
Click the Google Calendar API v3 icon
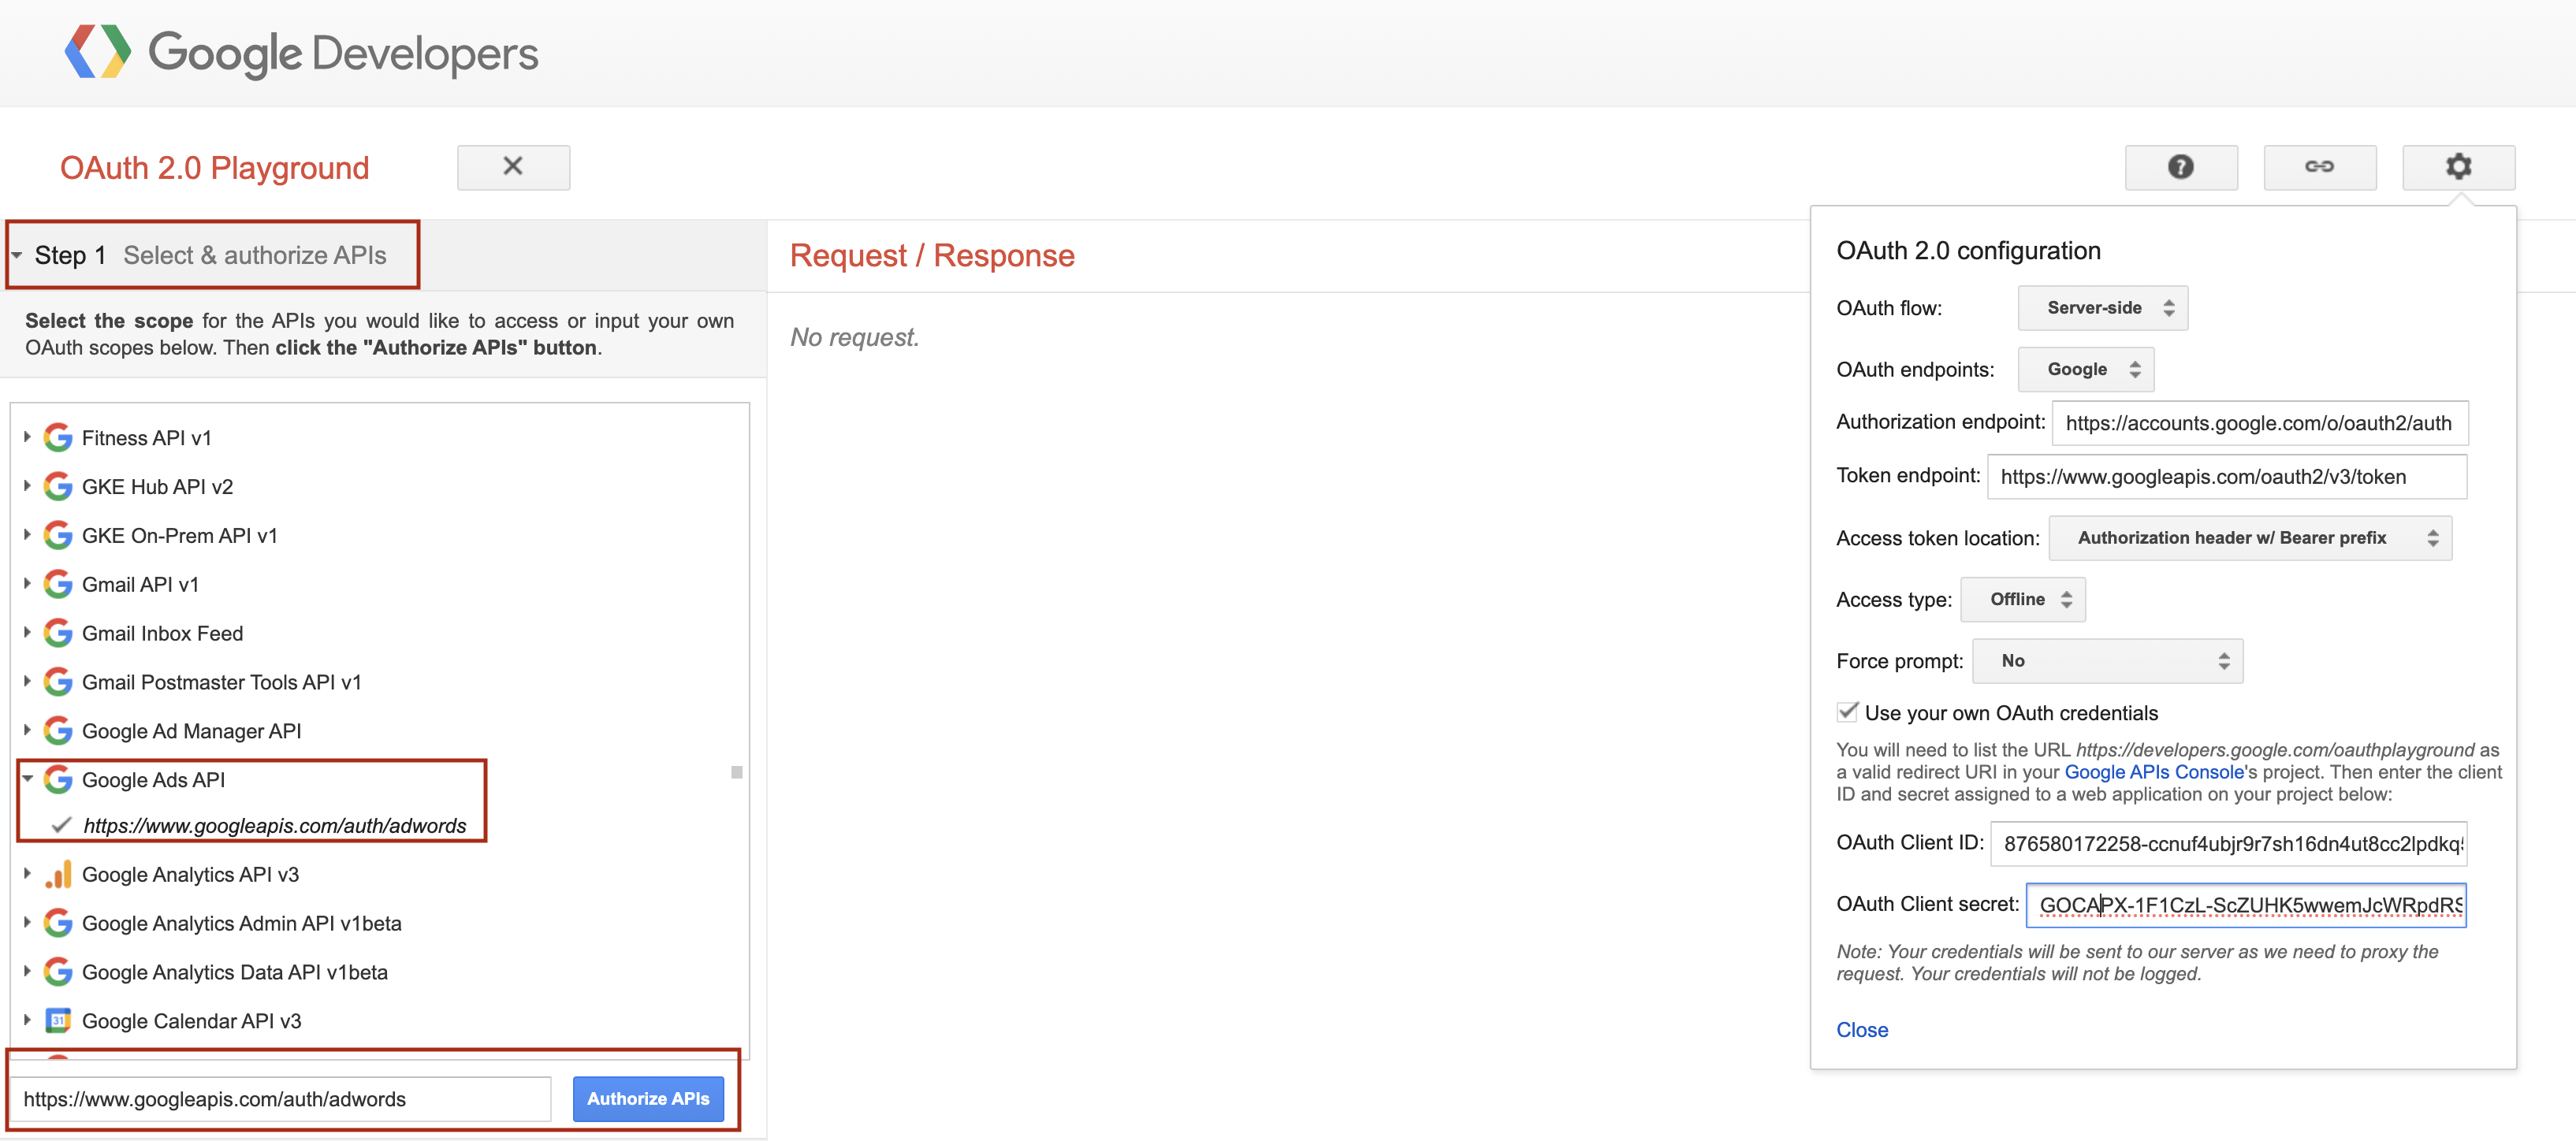pyautogui.click(x=58, y=1020)
